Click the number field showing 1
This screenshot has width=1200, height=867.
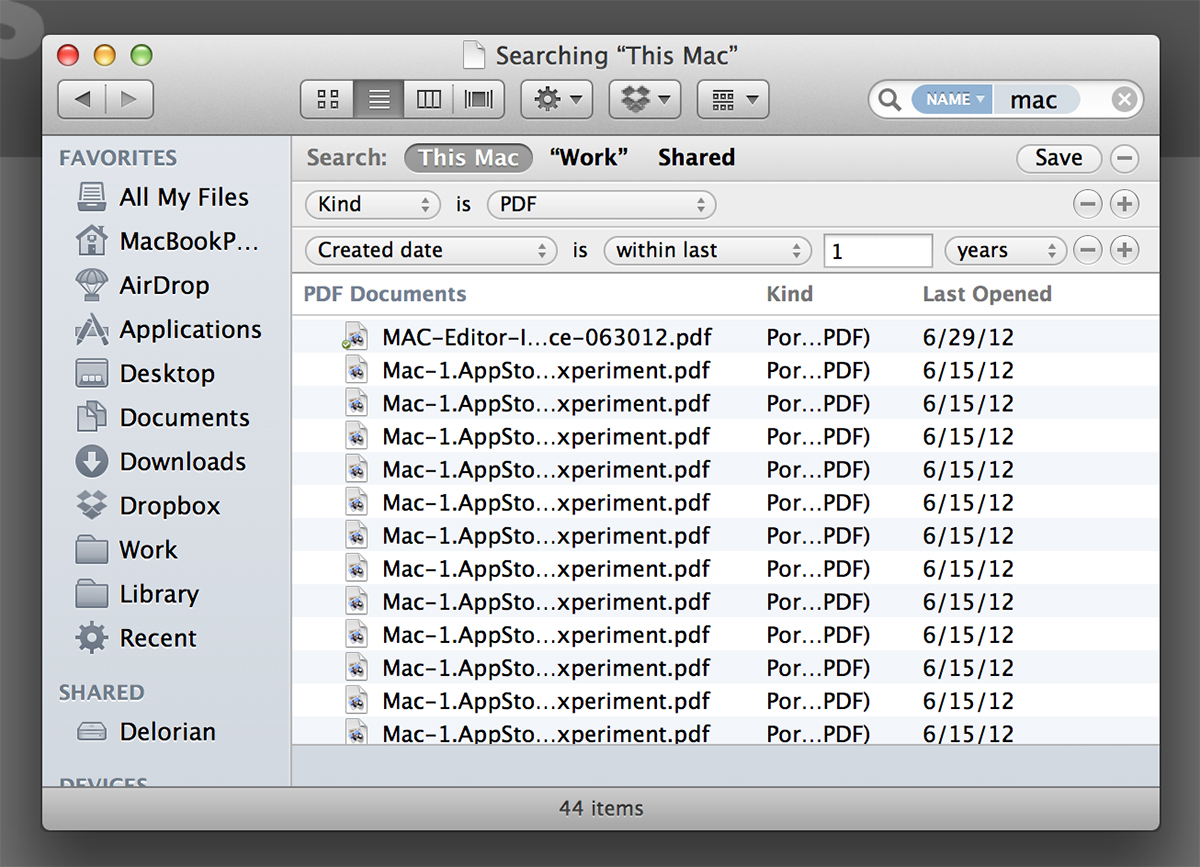[x=878, y=250]
